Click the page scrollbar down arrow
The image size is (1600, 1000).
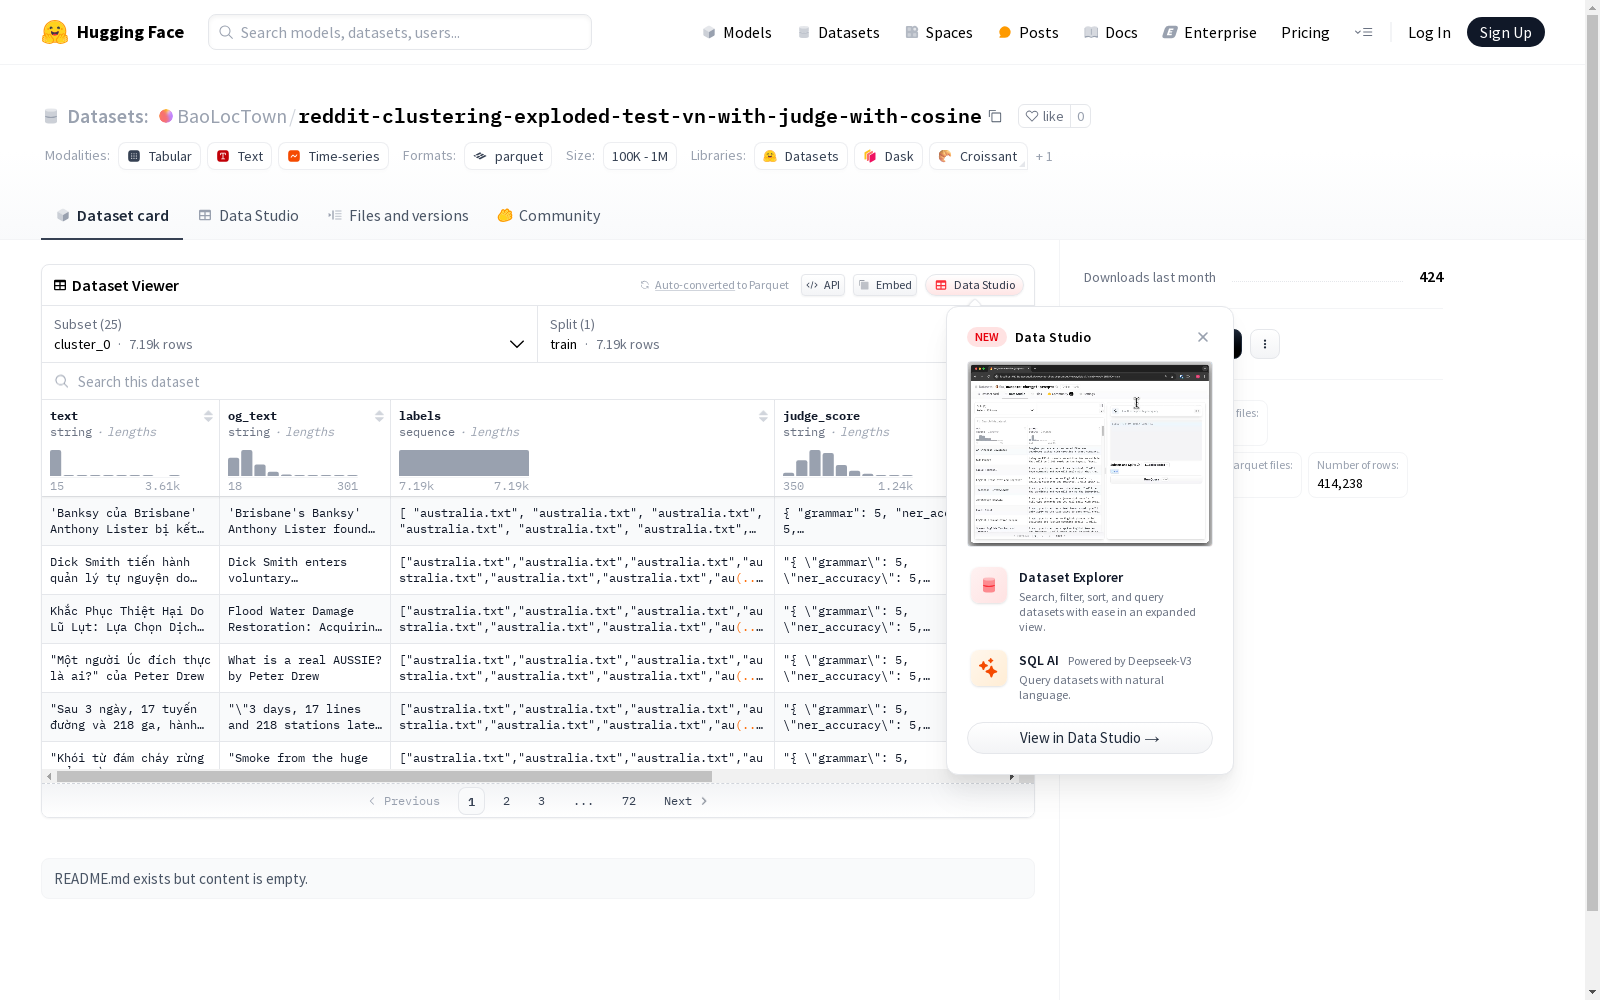1592,992
